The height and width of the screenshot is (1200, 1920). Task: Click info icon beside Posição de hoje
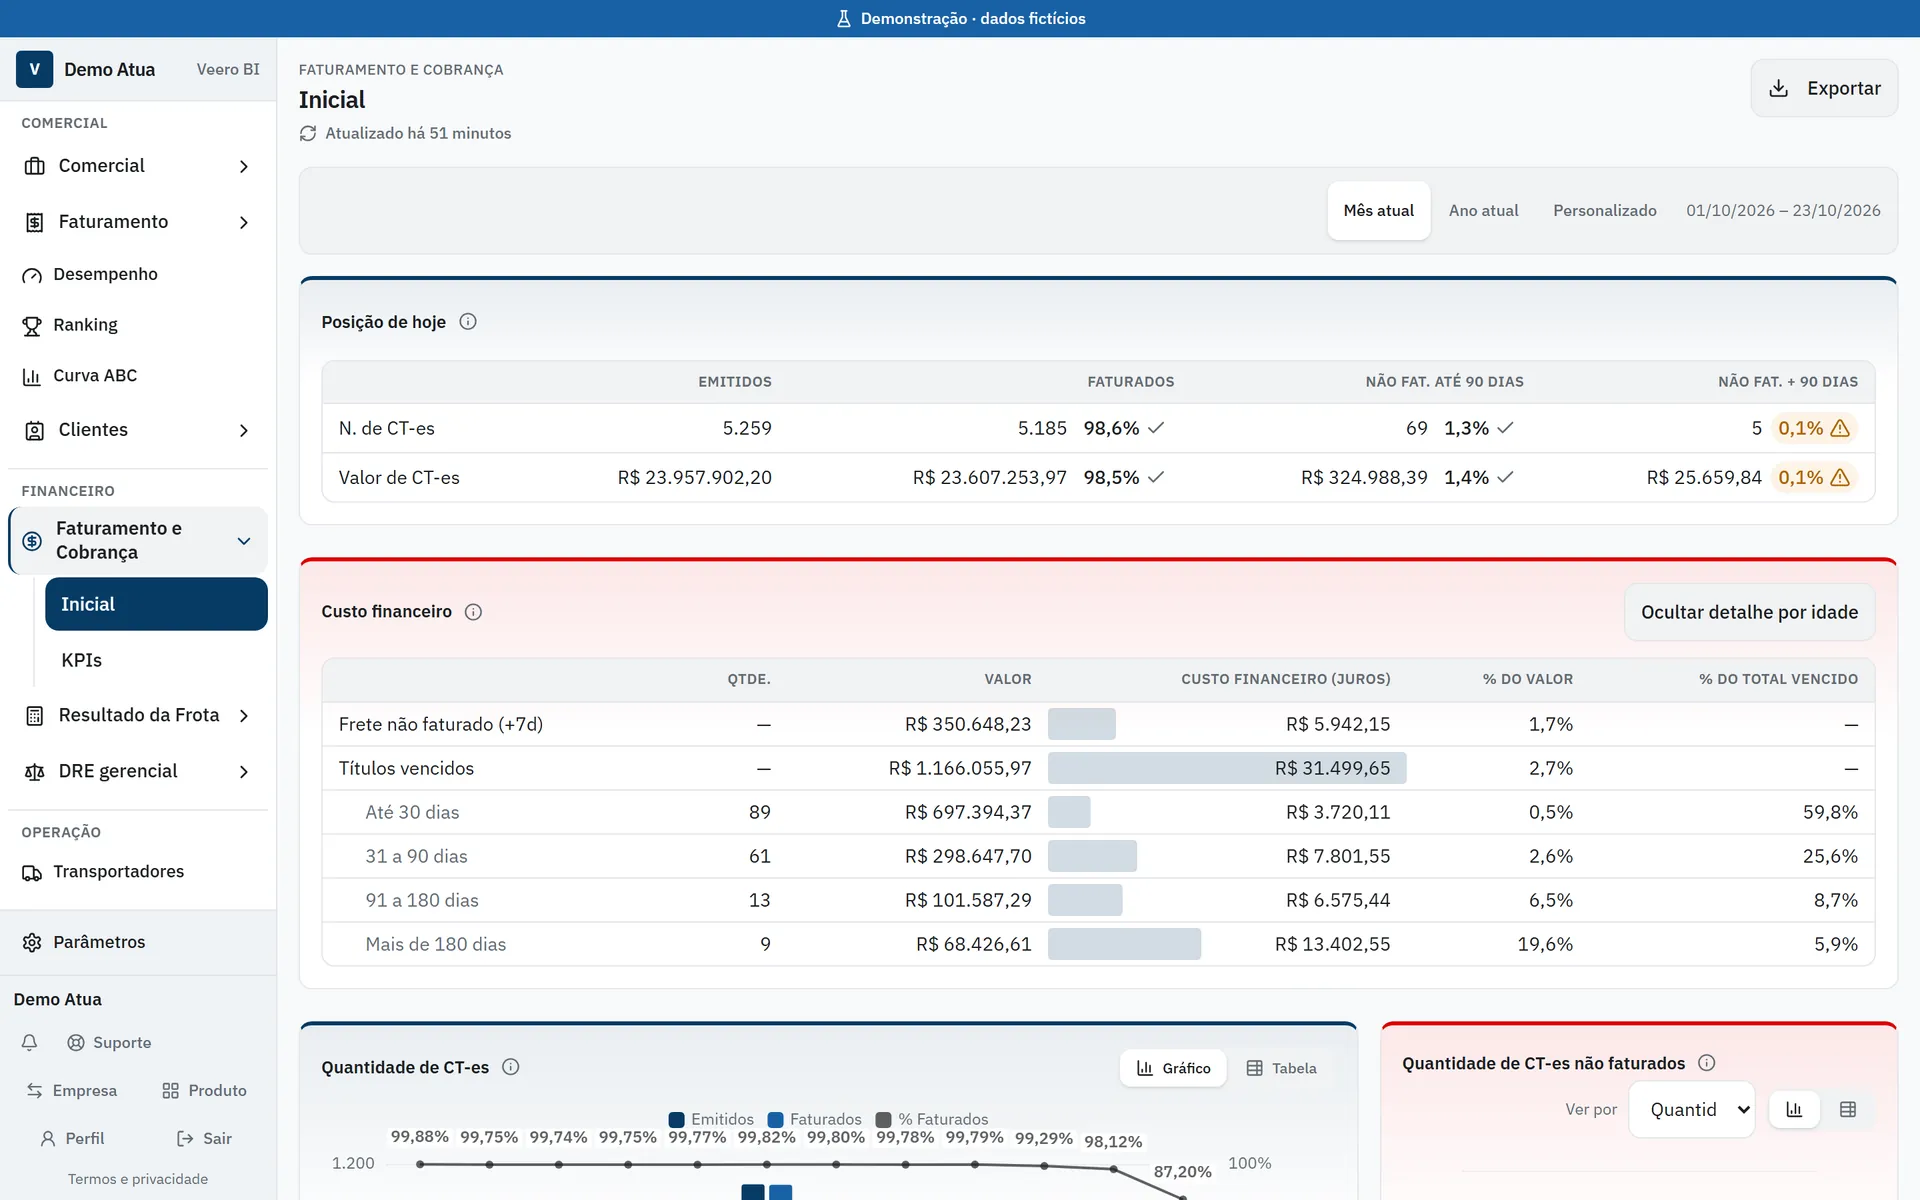pos(468,322)
